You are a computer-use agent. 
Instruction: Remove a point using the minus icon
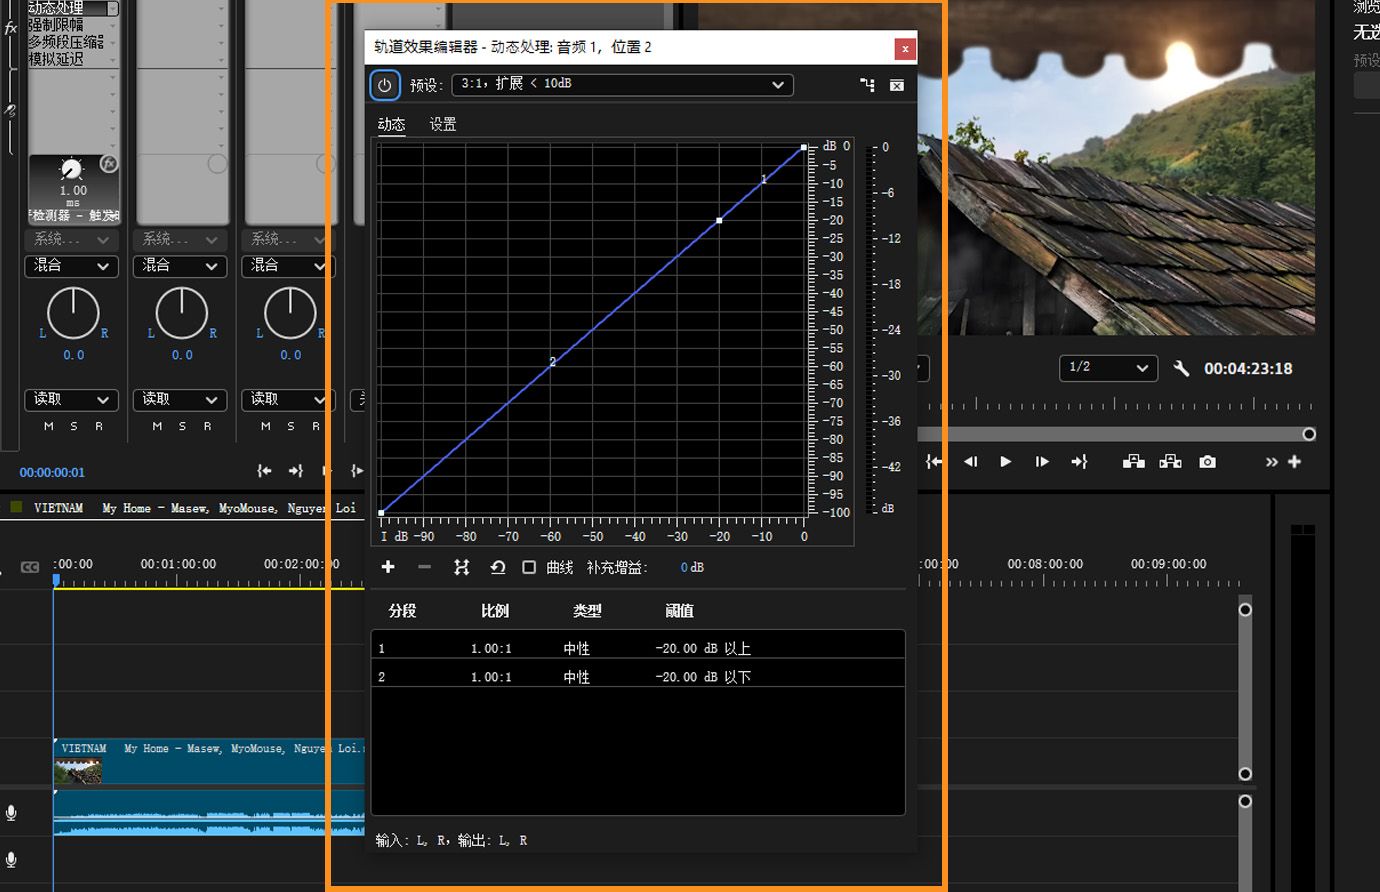[x=424, y=567]
